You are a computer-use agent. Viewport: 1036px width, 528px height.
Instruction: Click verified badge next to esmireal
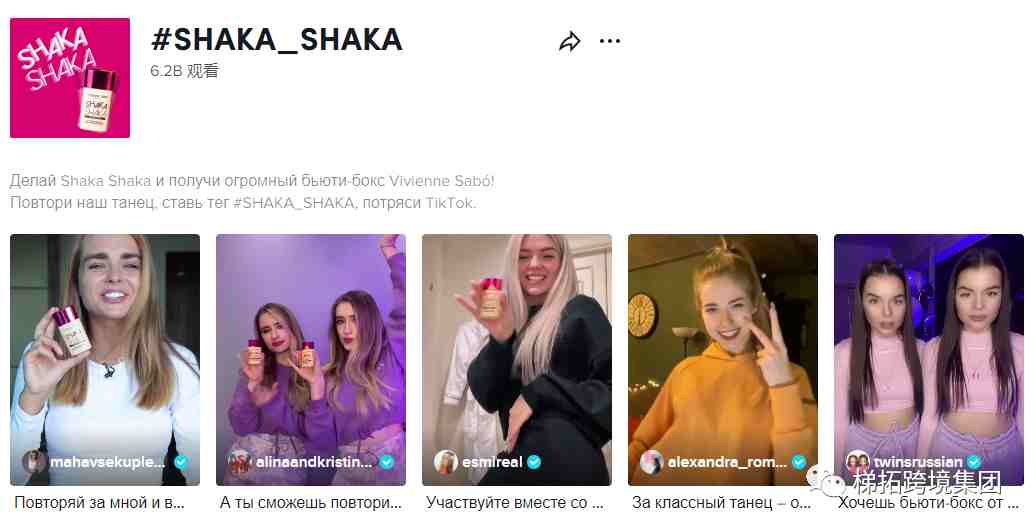point(534,462)
